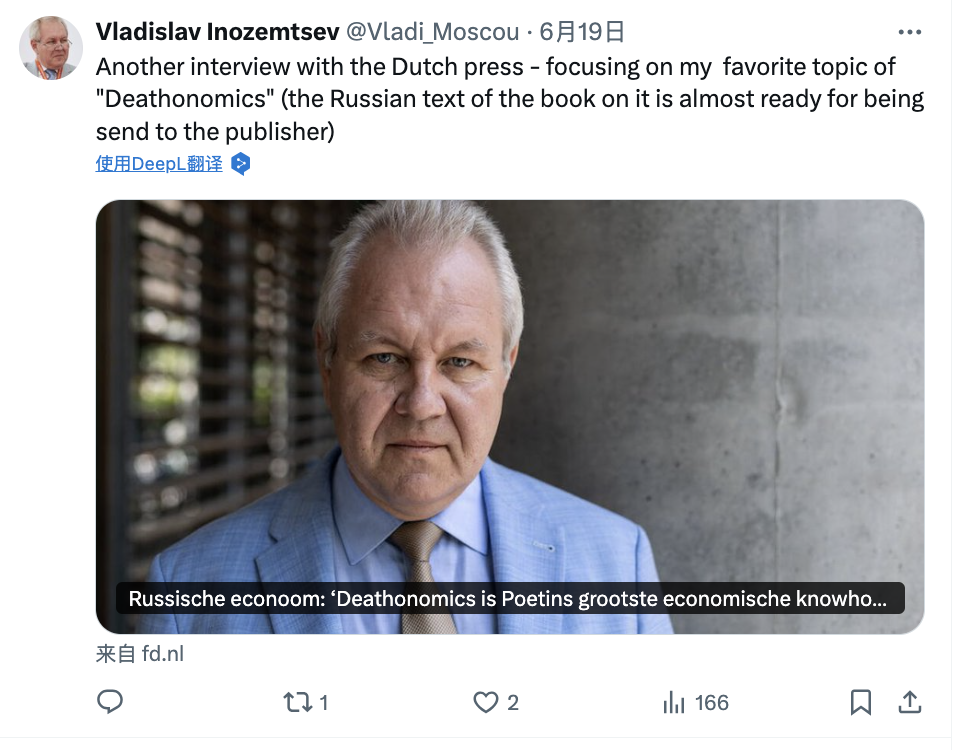Screen dimensions: 978x750
Task: Click the Russische econoom headline caption
Action: pyautogui.click(x=508, y=599)
